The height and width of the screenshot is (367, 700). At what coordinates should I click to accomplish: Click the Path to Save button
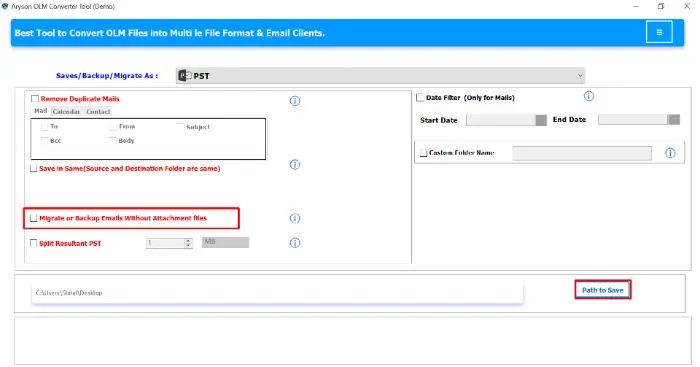pos(603,290)
